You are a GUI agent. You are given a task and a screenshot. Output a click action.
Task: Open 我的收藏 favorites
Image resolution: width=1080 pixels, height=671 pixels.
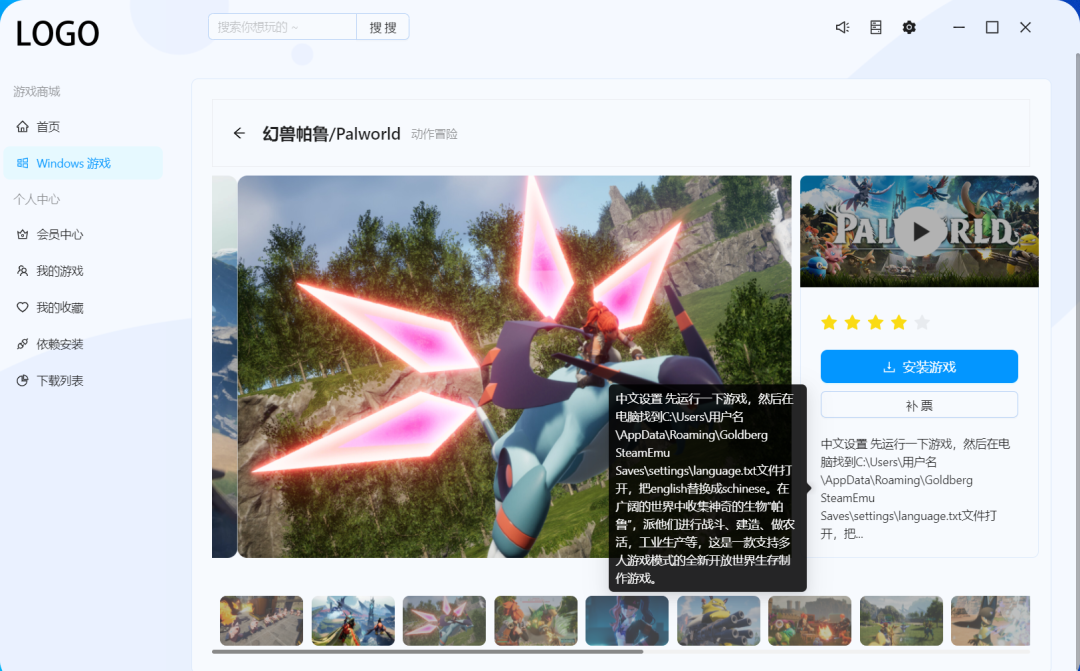[x=83, y=308]
